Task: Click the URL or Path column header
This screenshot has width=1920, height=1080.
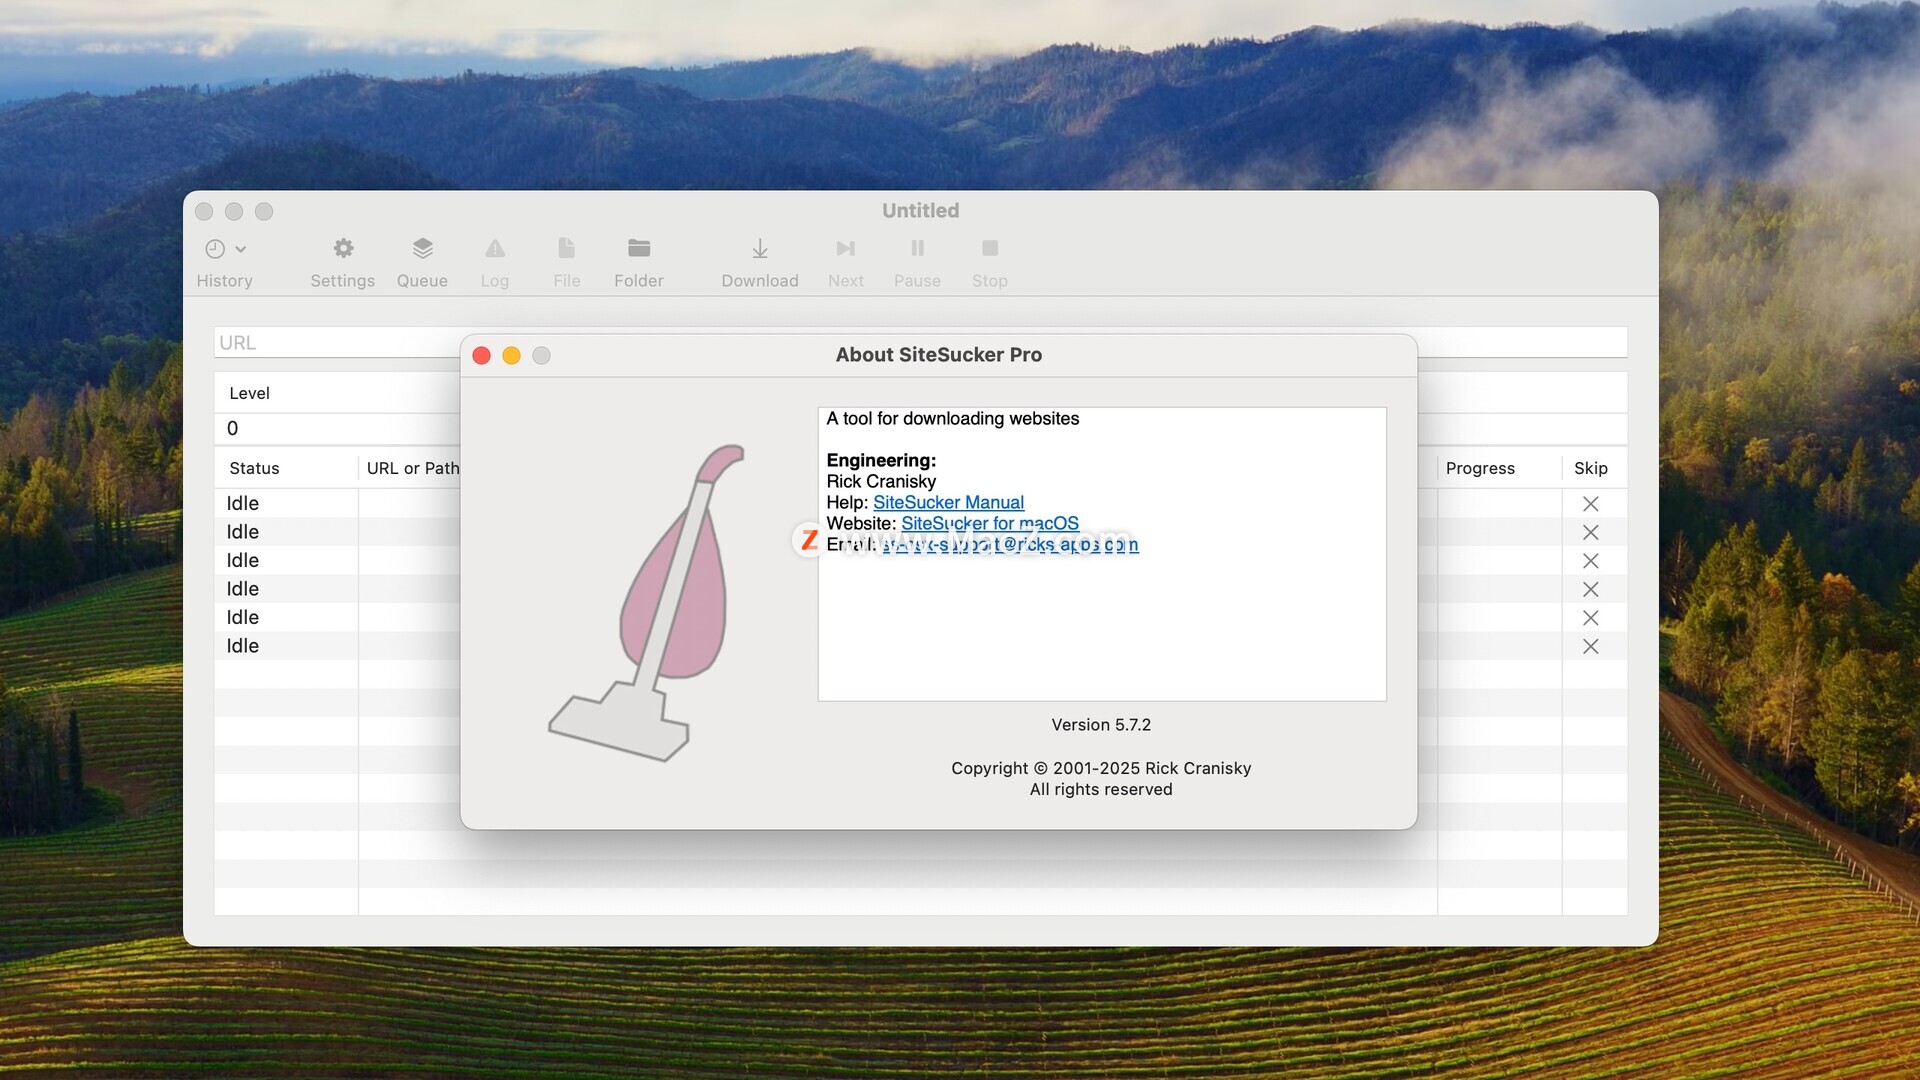Action: 413,468
